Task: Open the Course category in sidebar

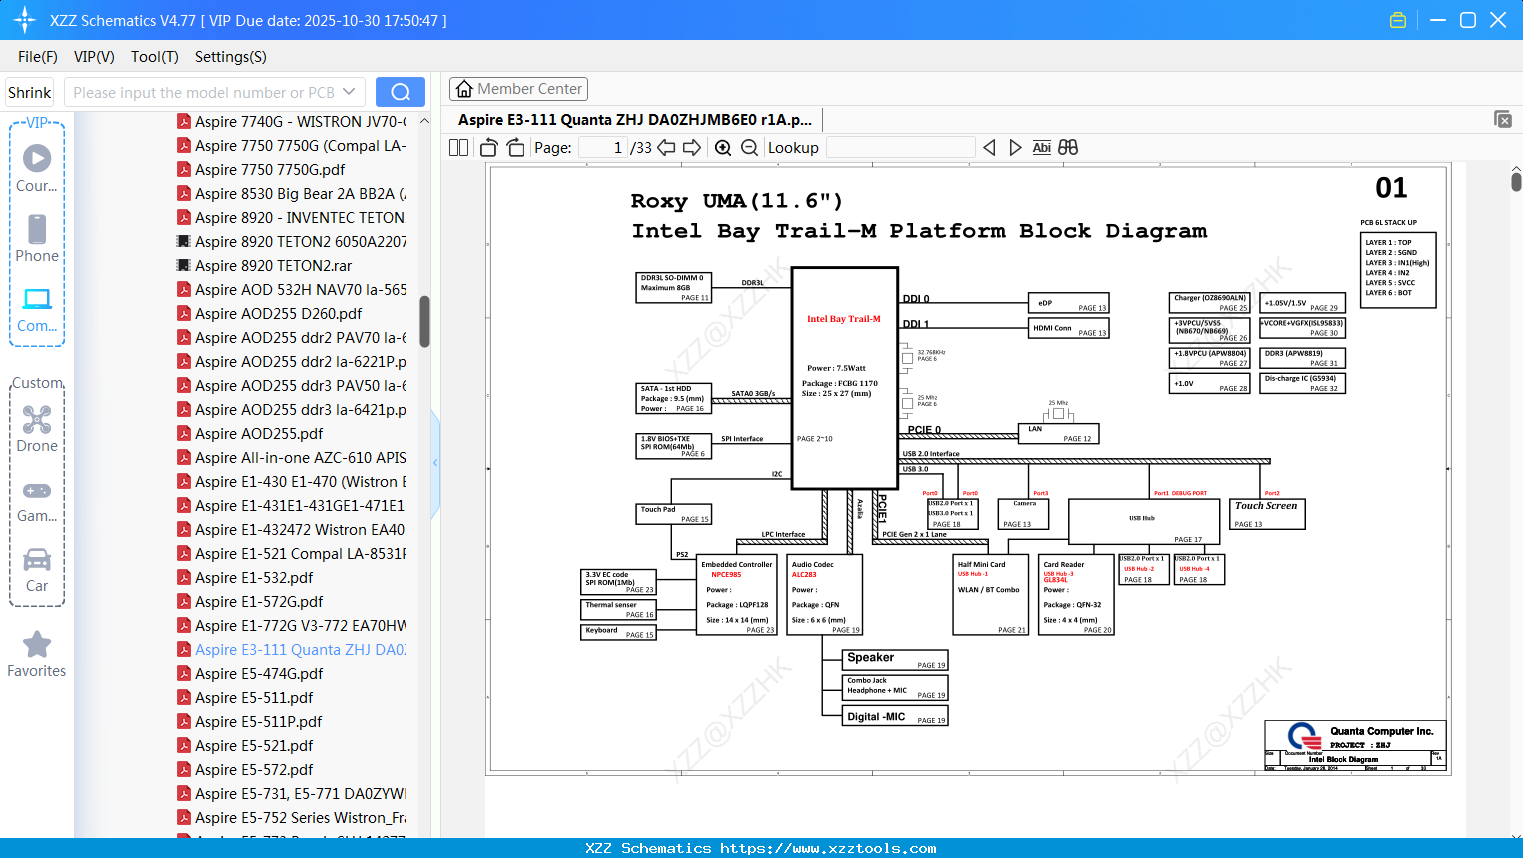Action: click(37, 168)
